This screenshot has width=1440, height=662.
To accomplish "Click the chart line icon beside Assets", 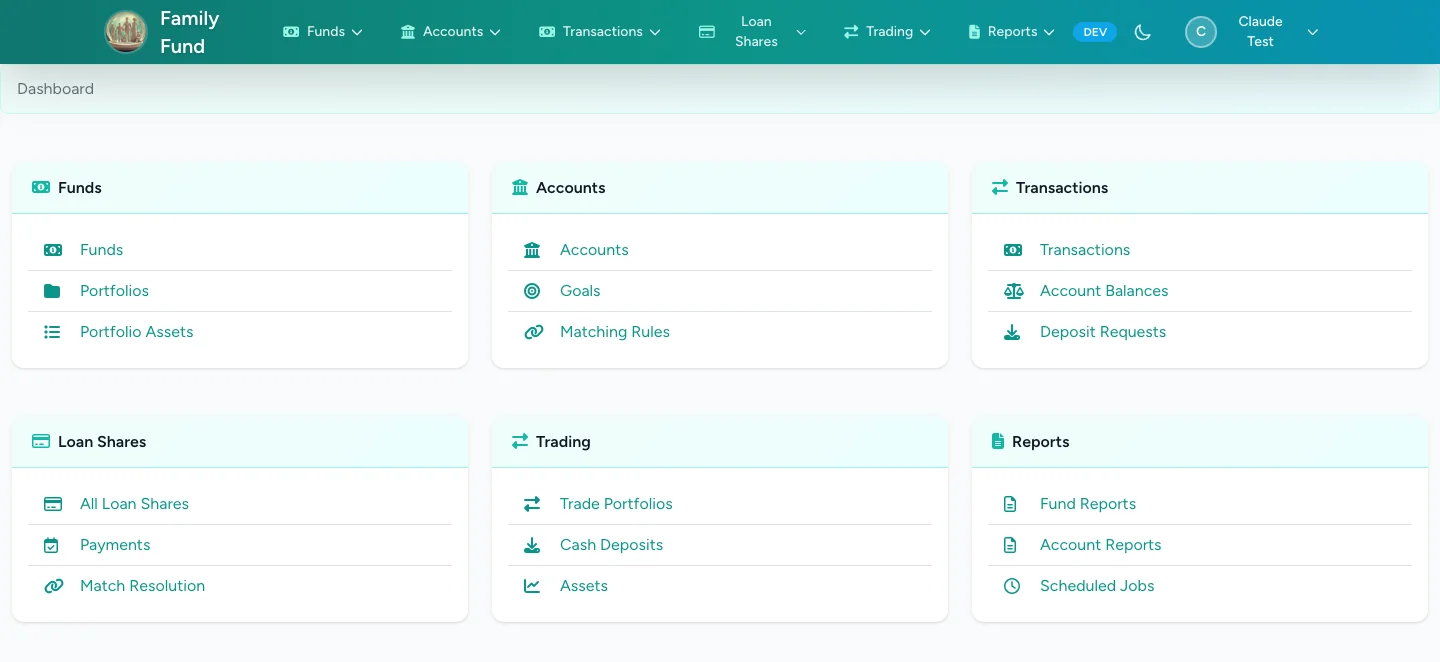I will [x=532, y=586].
